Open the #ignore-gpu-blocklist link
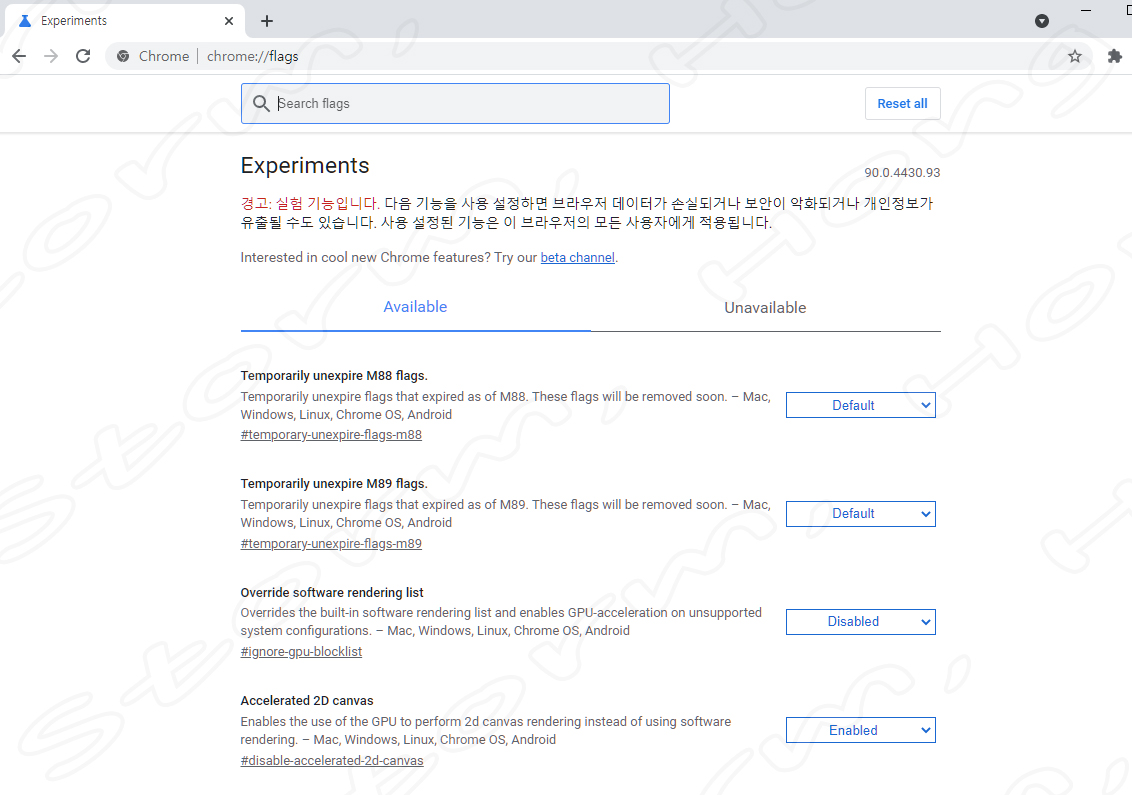Viewport: 1132px width, 795px height. 301,651
